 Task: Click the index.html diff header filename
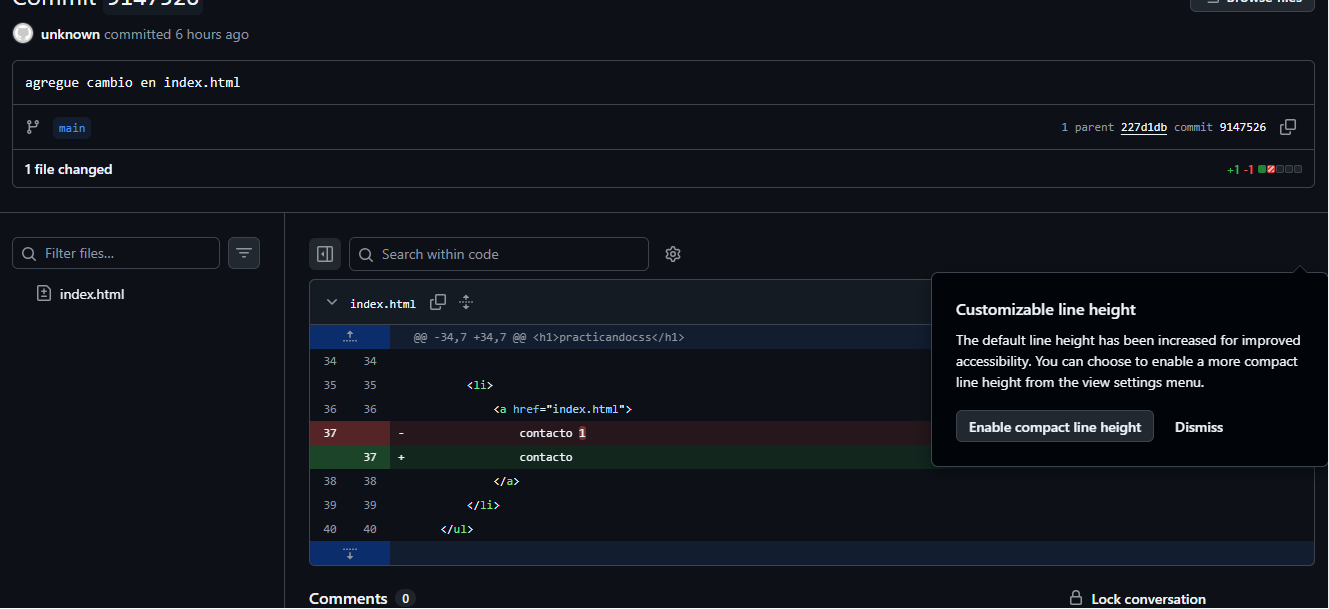coord(383,303)
